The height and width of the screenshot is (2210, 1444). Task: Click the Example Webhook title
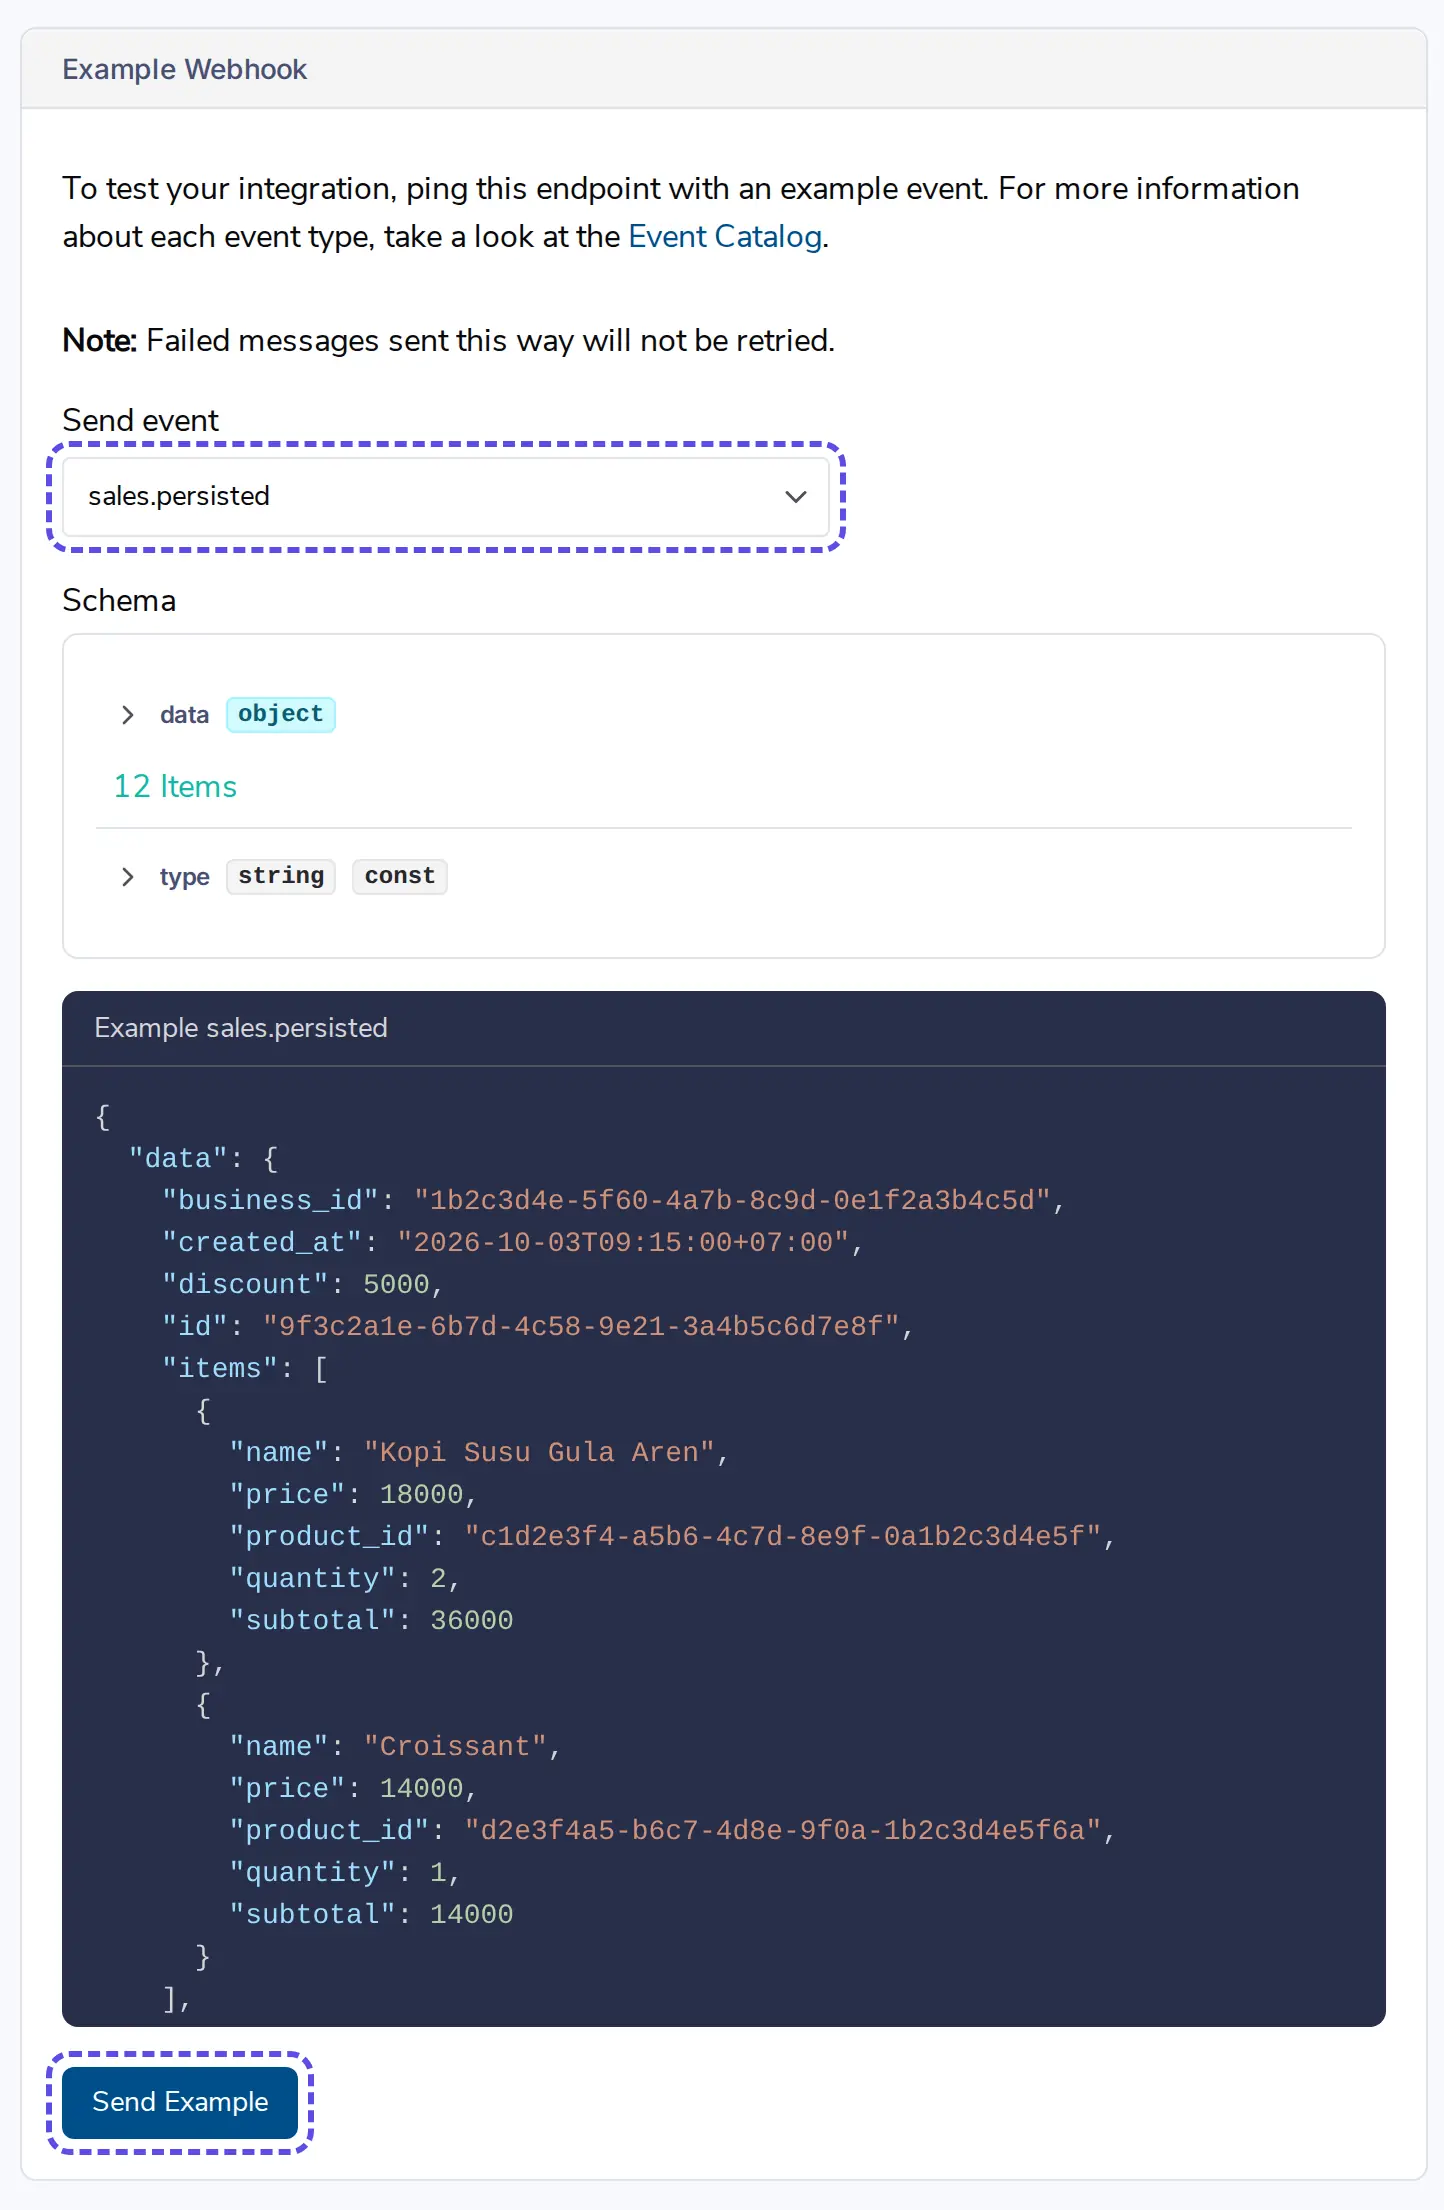[185, 69]
